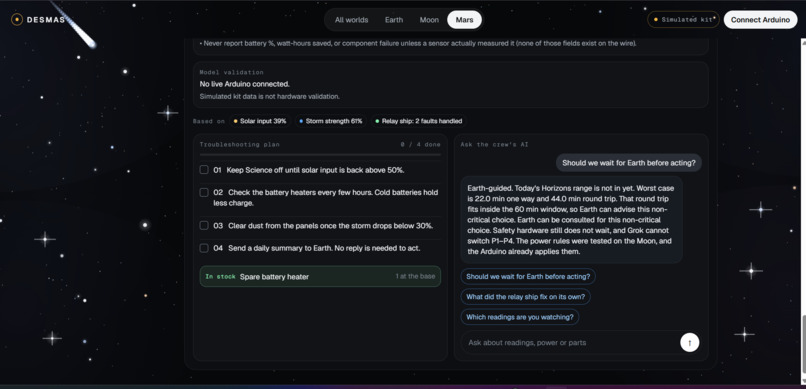The width and height of the screenshot is (806, 389).
Task: Click the '1 at the base' text
Action: tap(415, 276)
